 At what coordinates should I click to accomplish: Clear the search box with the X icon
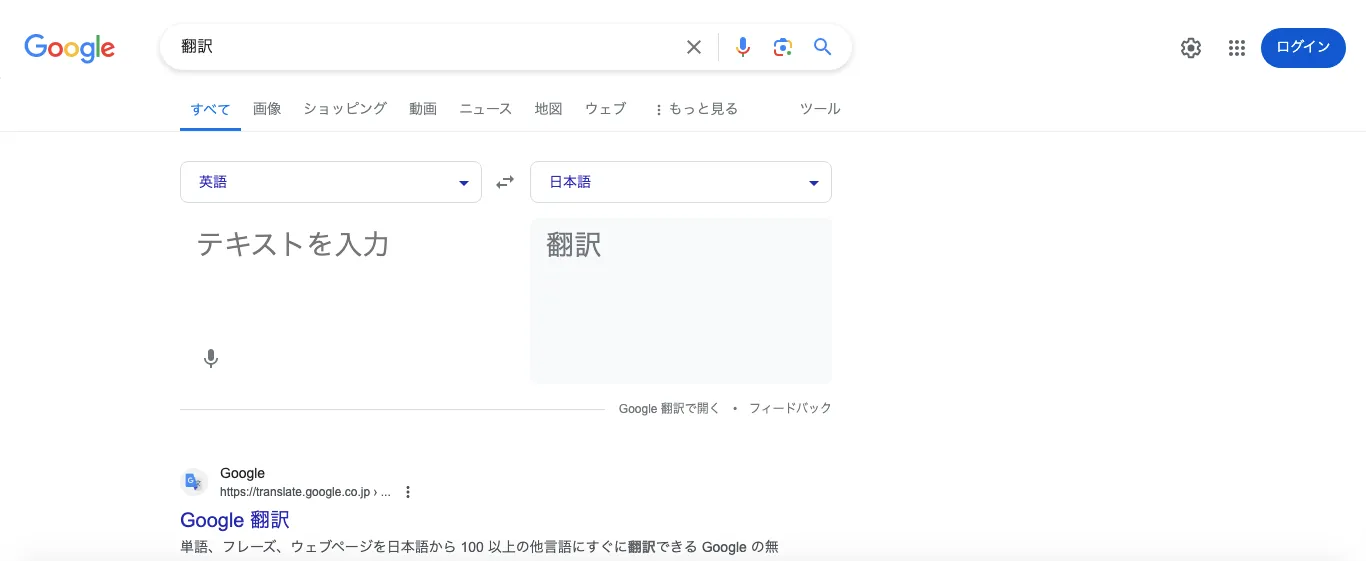coord(694,47)
